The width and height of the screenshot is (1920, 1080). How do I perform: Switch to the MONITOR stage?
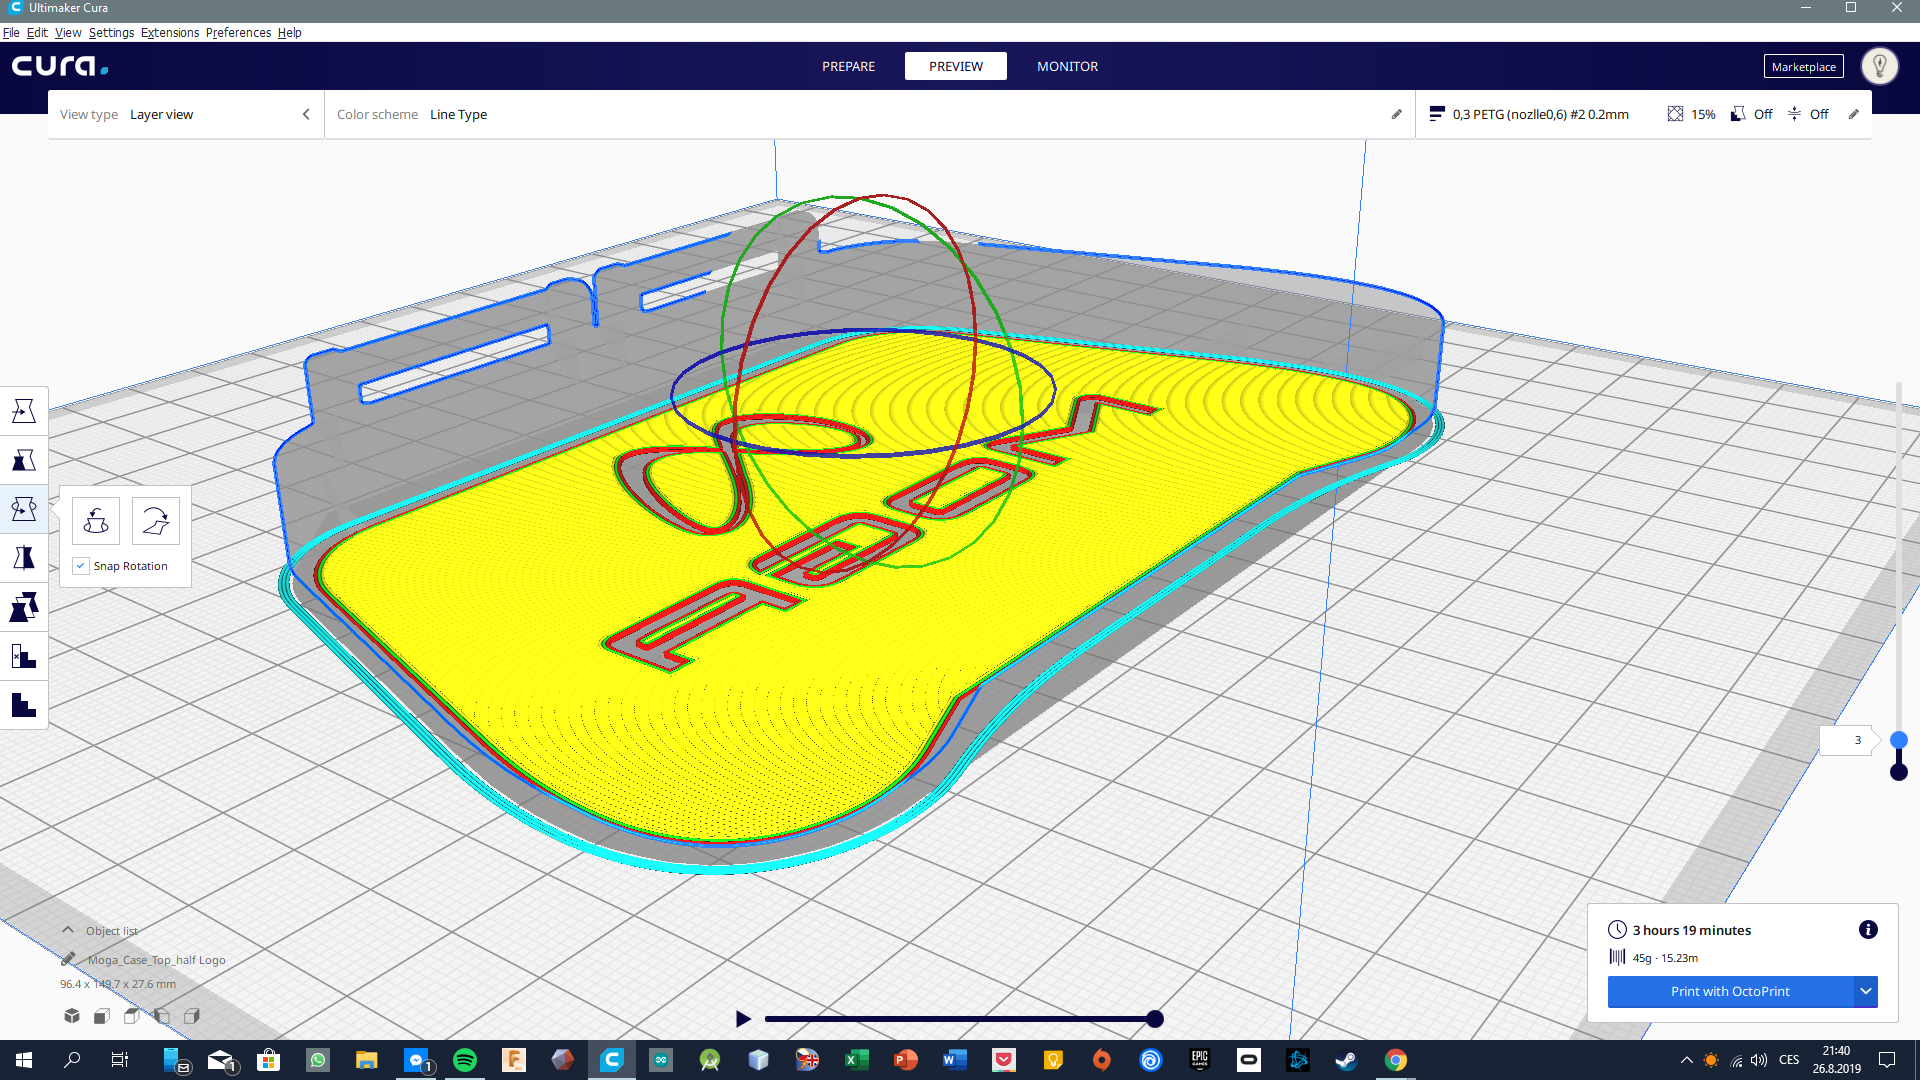1067,66
